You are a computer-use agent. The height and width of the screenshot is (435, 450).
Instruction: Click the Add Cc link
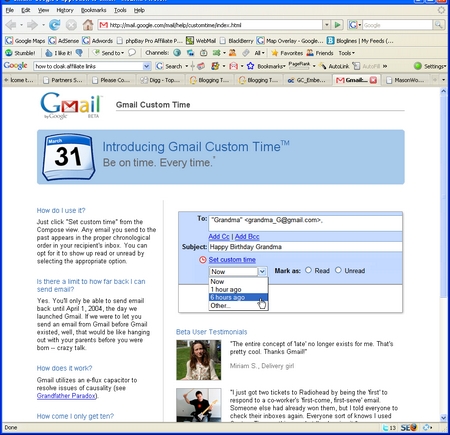[x=219, y=236]
